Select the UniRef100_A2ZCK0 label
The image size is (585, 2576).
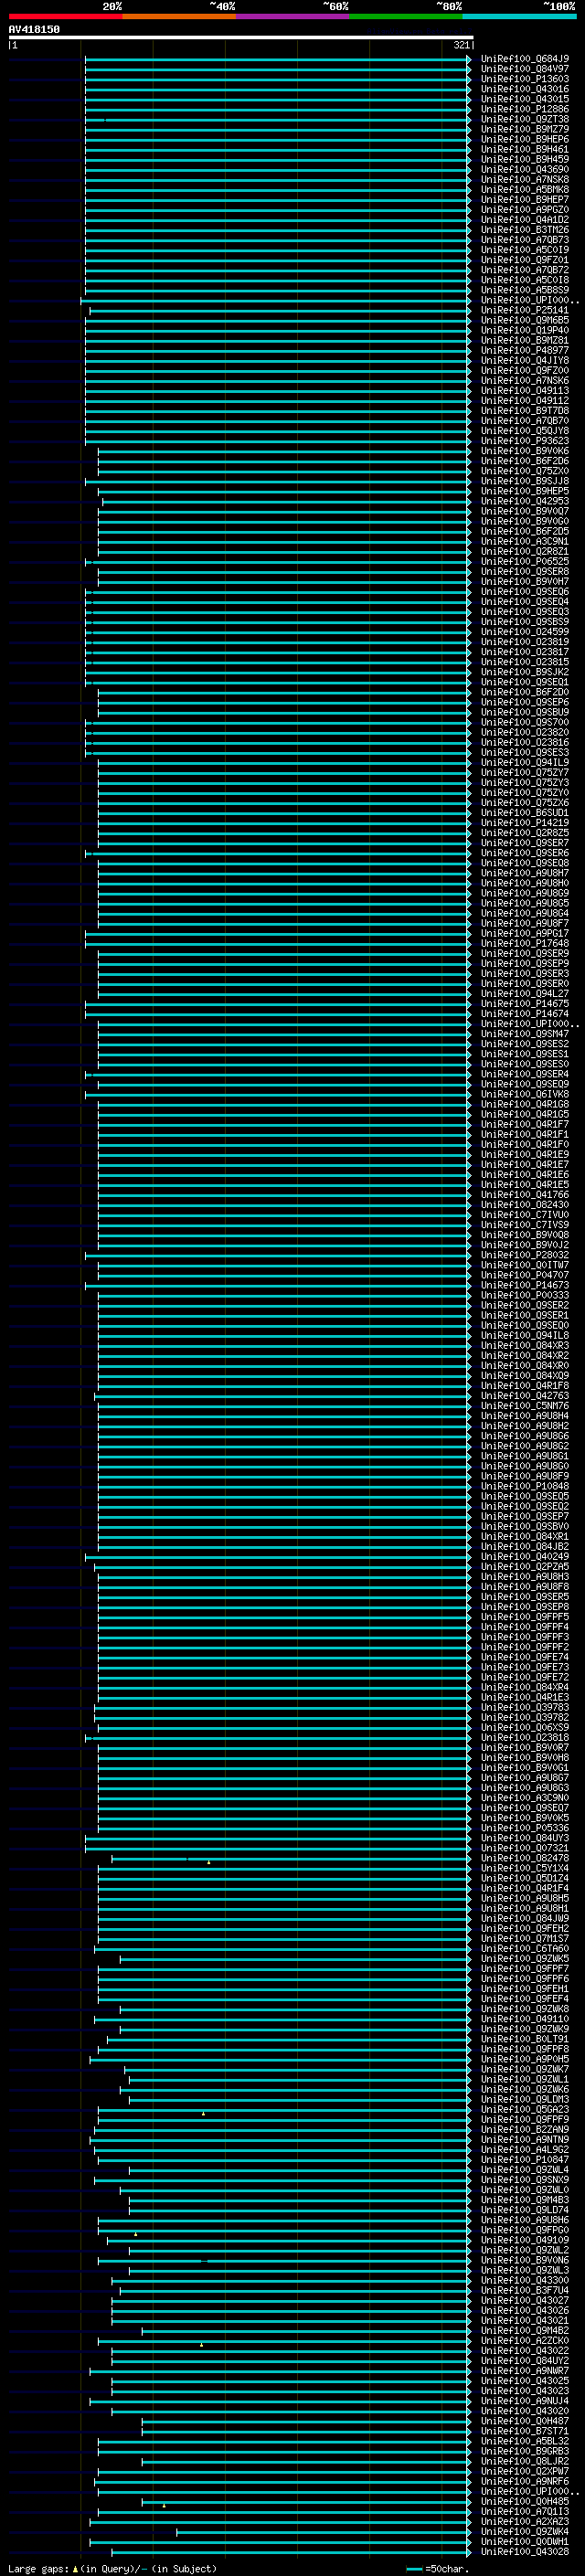525,2341
